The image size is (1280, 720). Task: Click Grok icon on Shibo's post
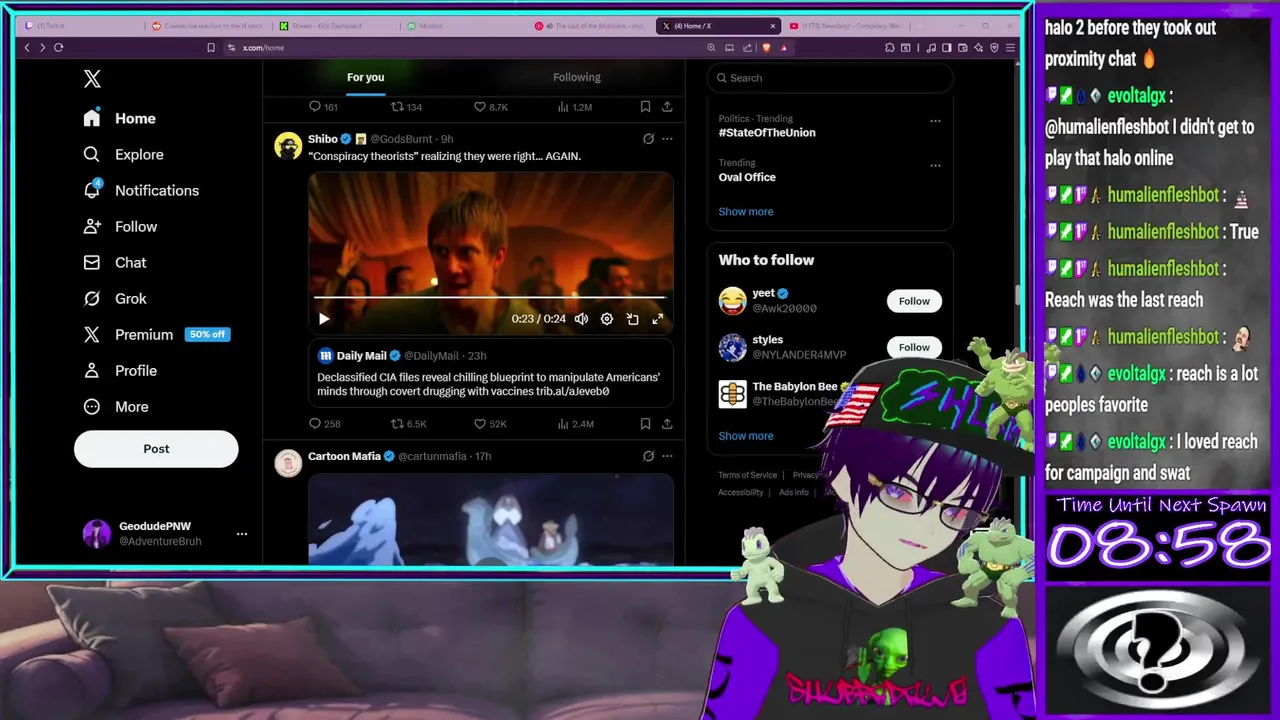coord(648,139)
